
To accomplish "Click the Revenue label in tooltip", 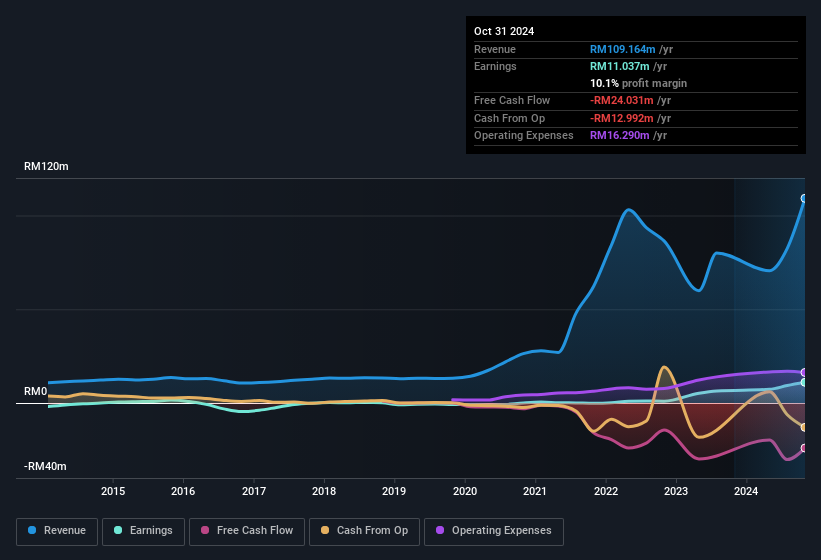I will 495,49.
